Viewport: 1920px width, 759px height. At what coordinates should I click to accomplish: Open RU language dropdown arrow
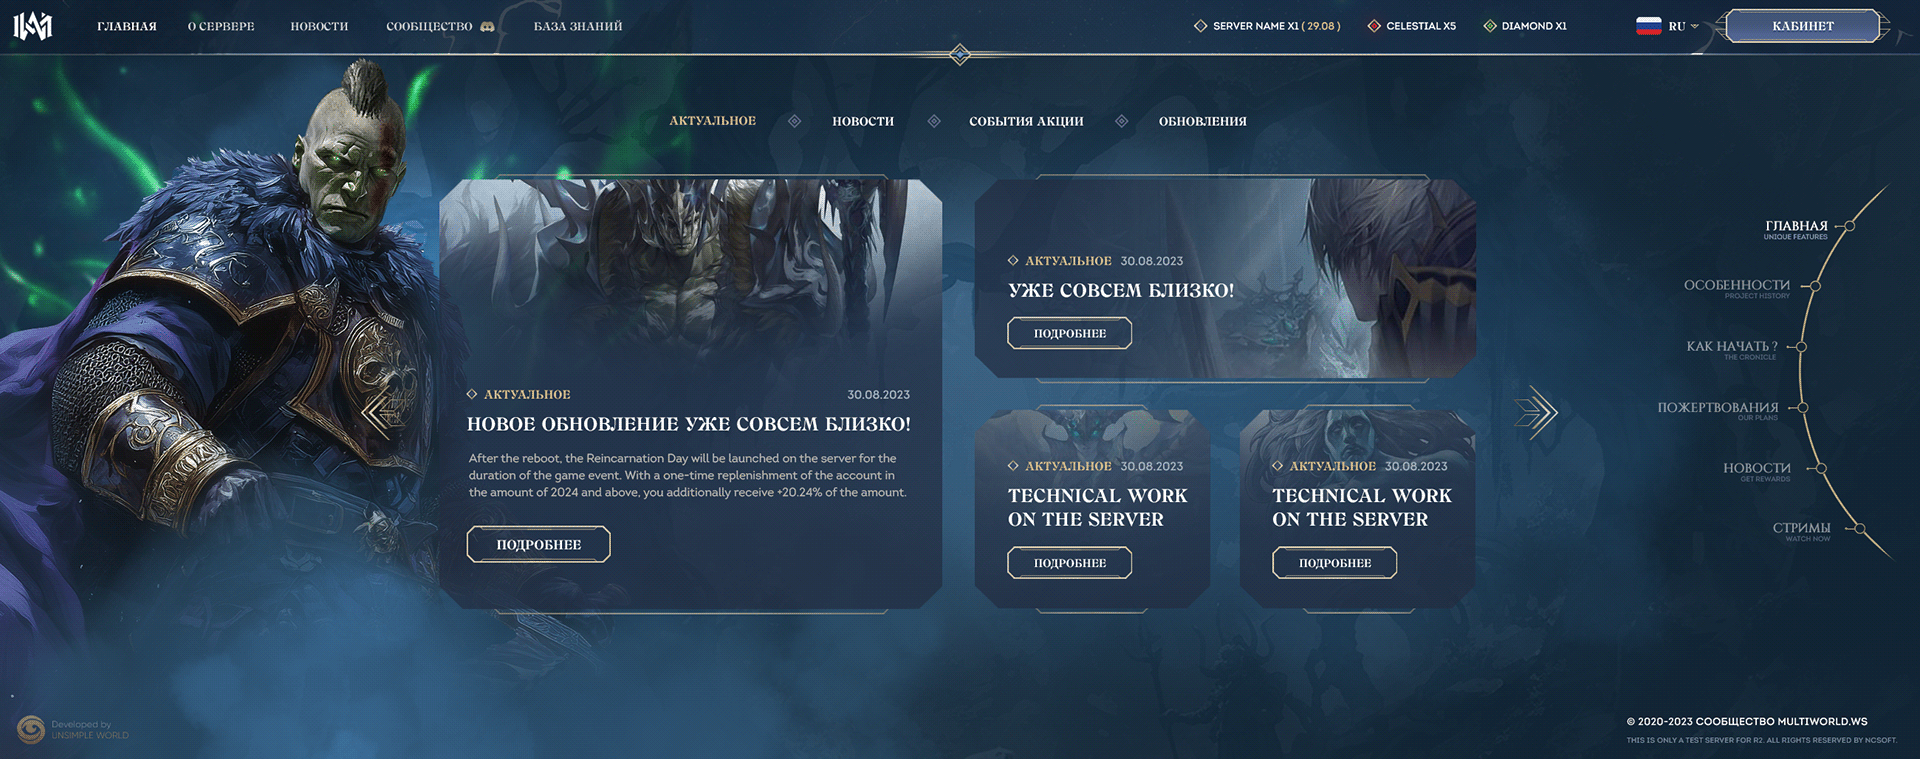(1694, 27)
